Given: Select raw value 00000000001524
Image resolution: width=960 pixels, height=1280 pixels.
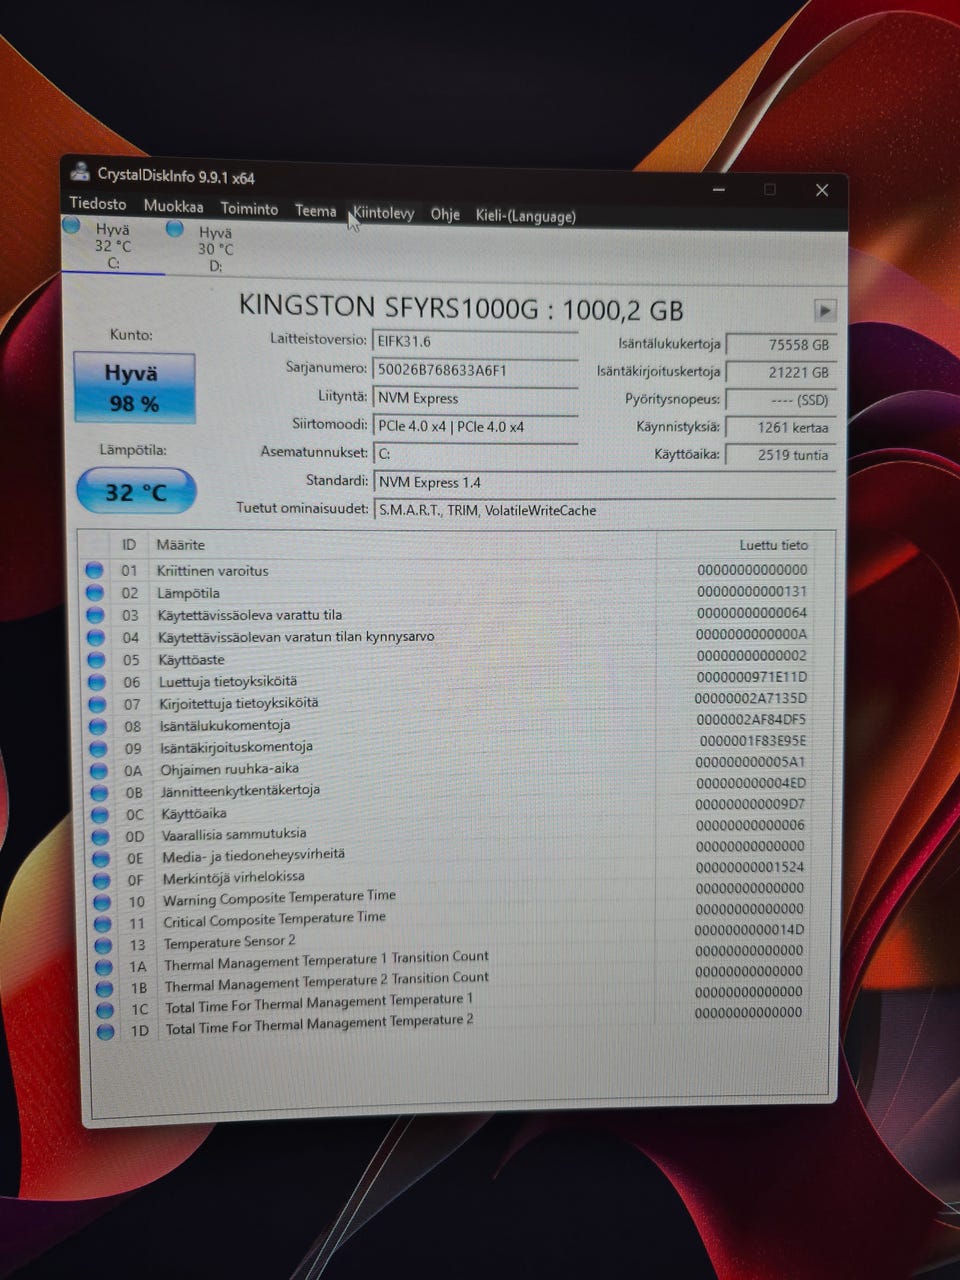Looking at the screenshot, I should 750,867.
